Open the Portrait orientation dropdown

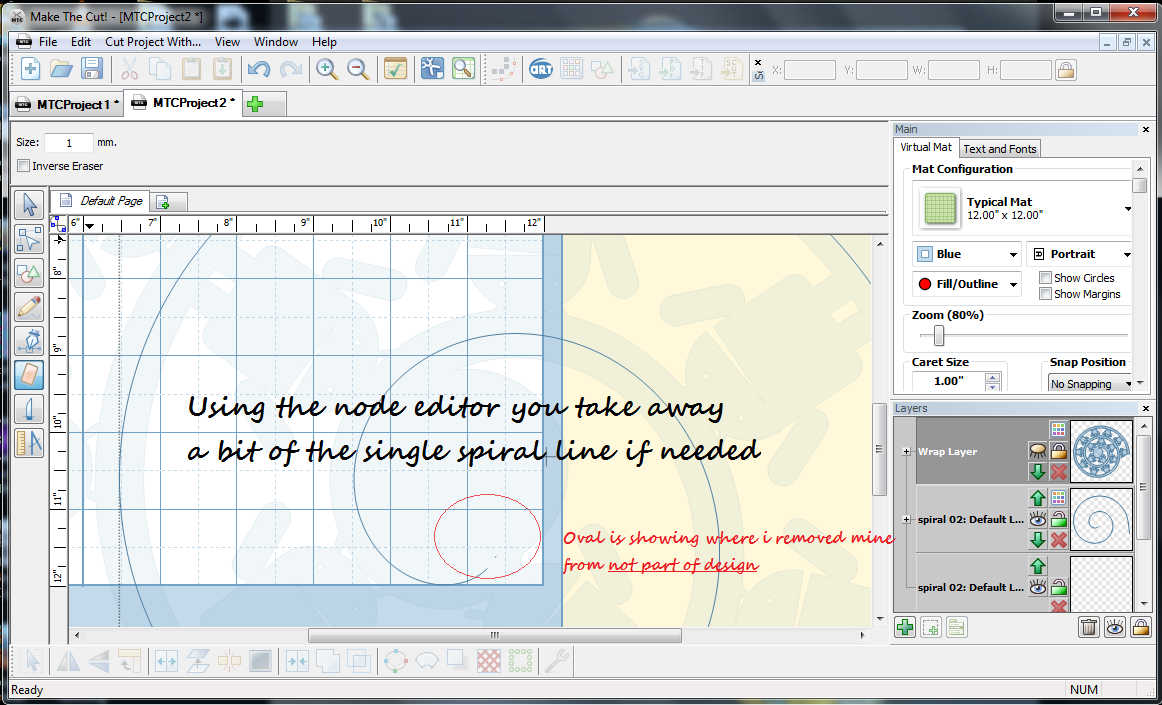1079,254
